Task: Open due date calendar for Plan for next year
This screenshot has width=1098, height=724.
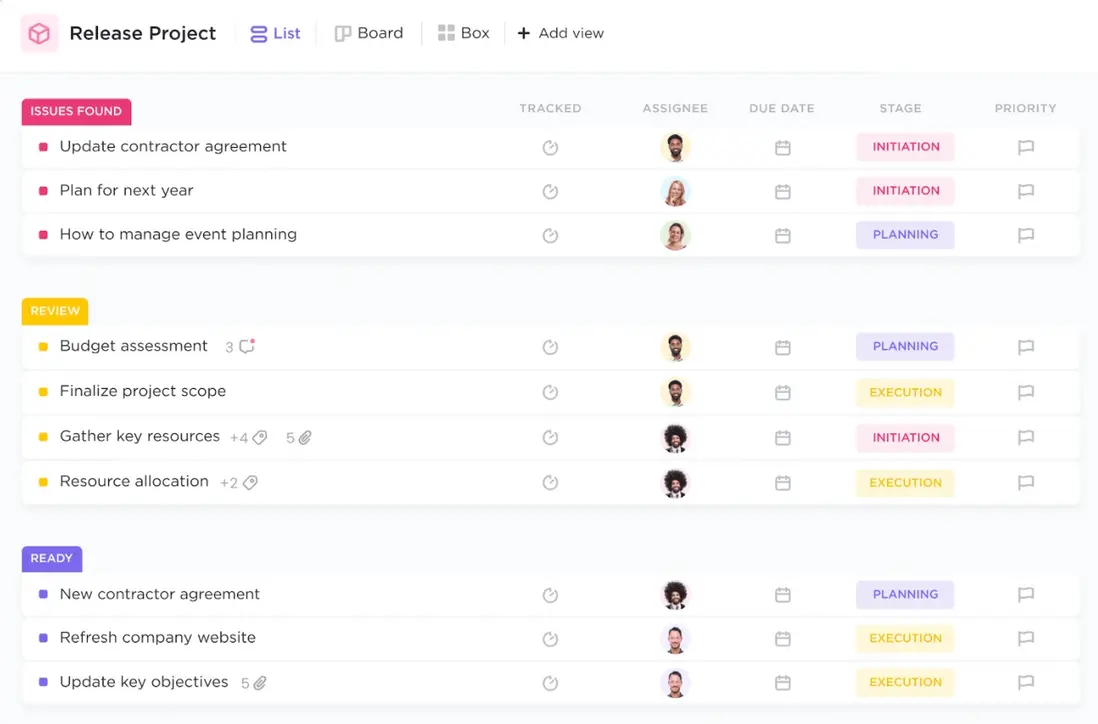Action: [783, 192]
